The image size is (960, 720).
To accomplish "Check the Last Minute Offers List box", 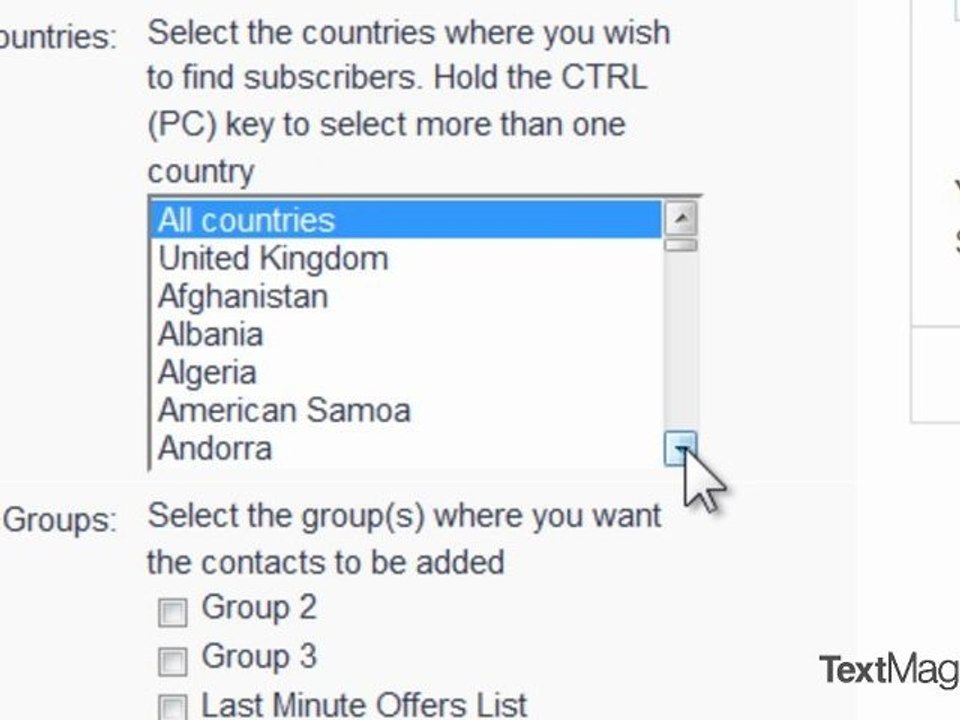I will tap(173, 707).
